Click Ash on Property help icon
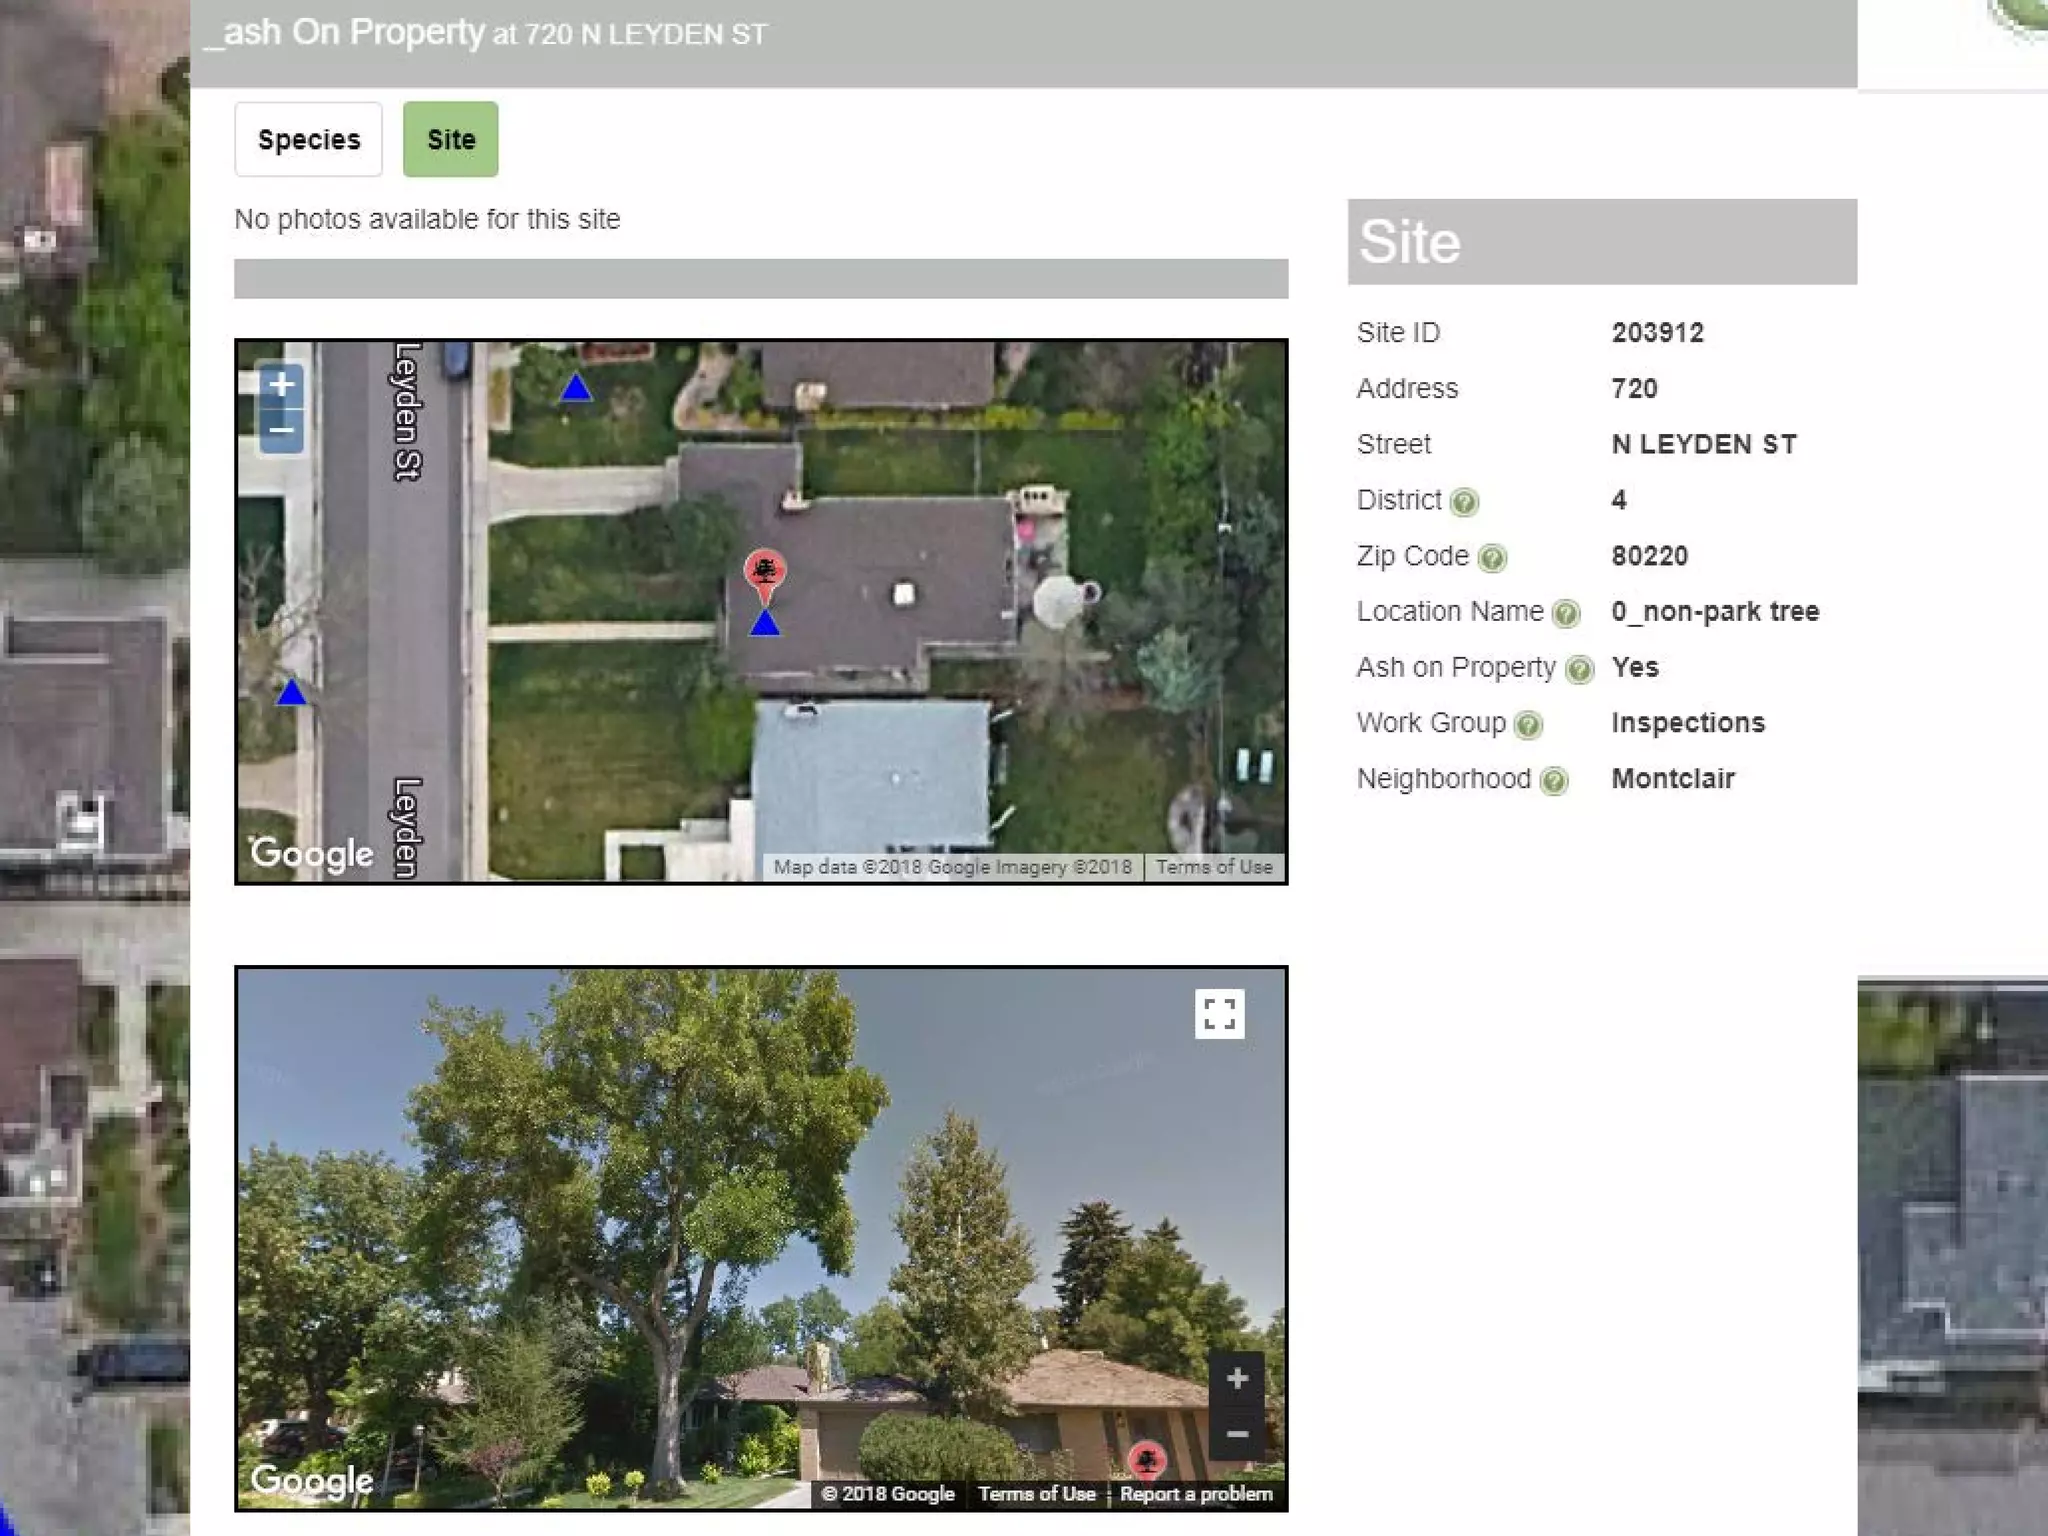Viewport: 2048px width, 1536px height. [1579, 669]
